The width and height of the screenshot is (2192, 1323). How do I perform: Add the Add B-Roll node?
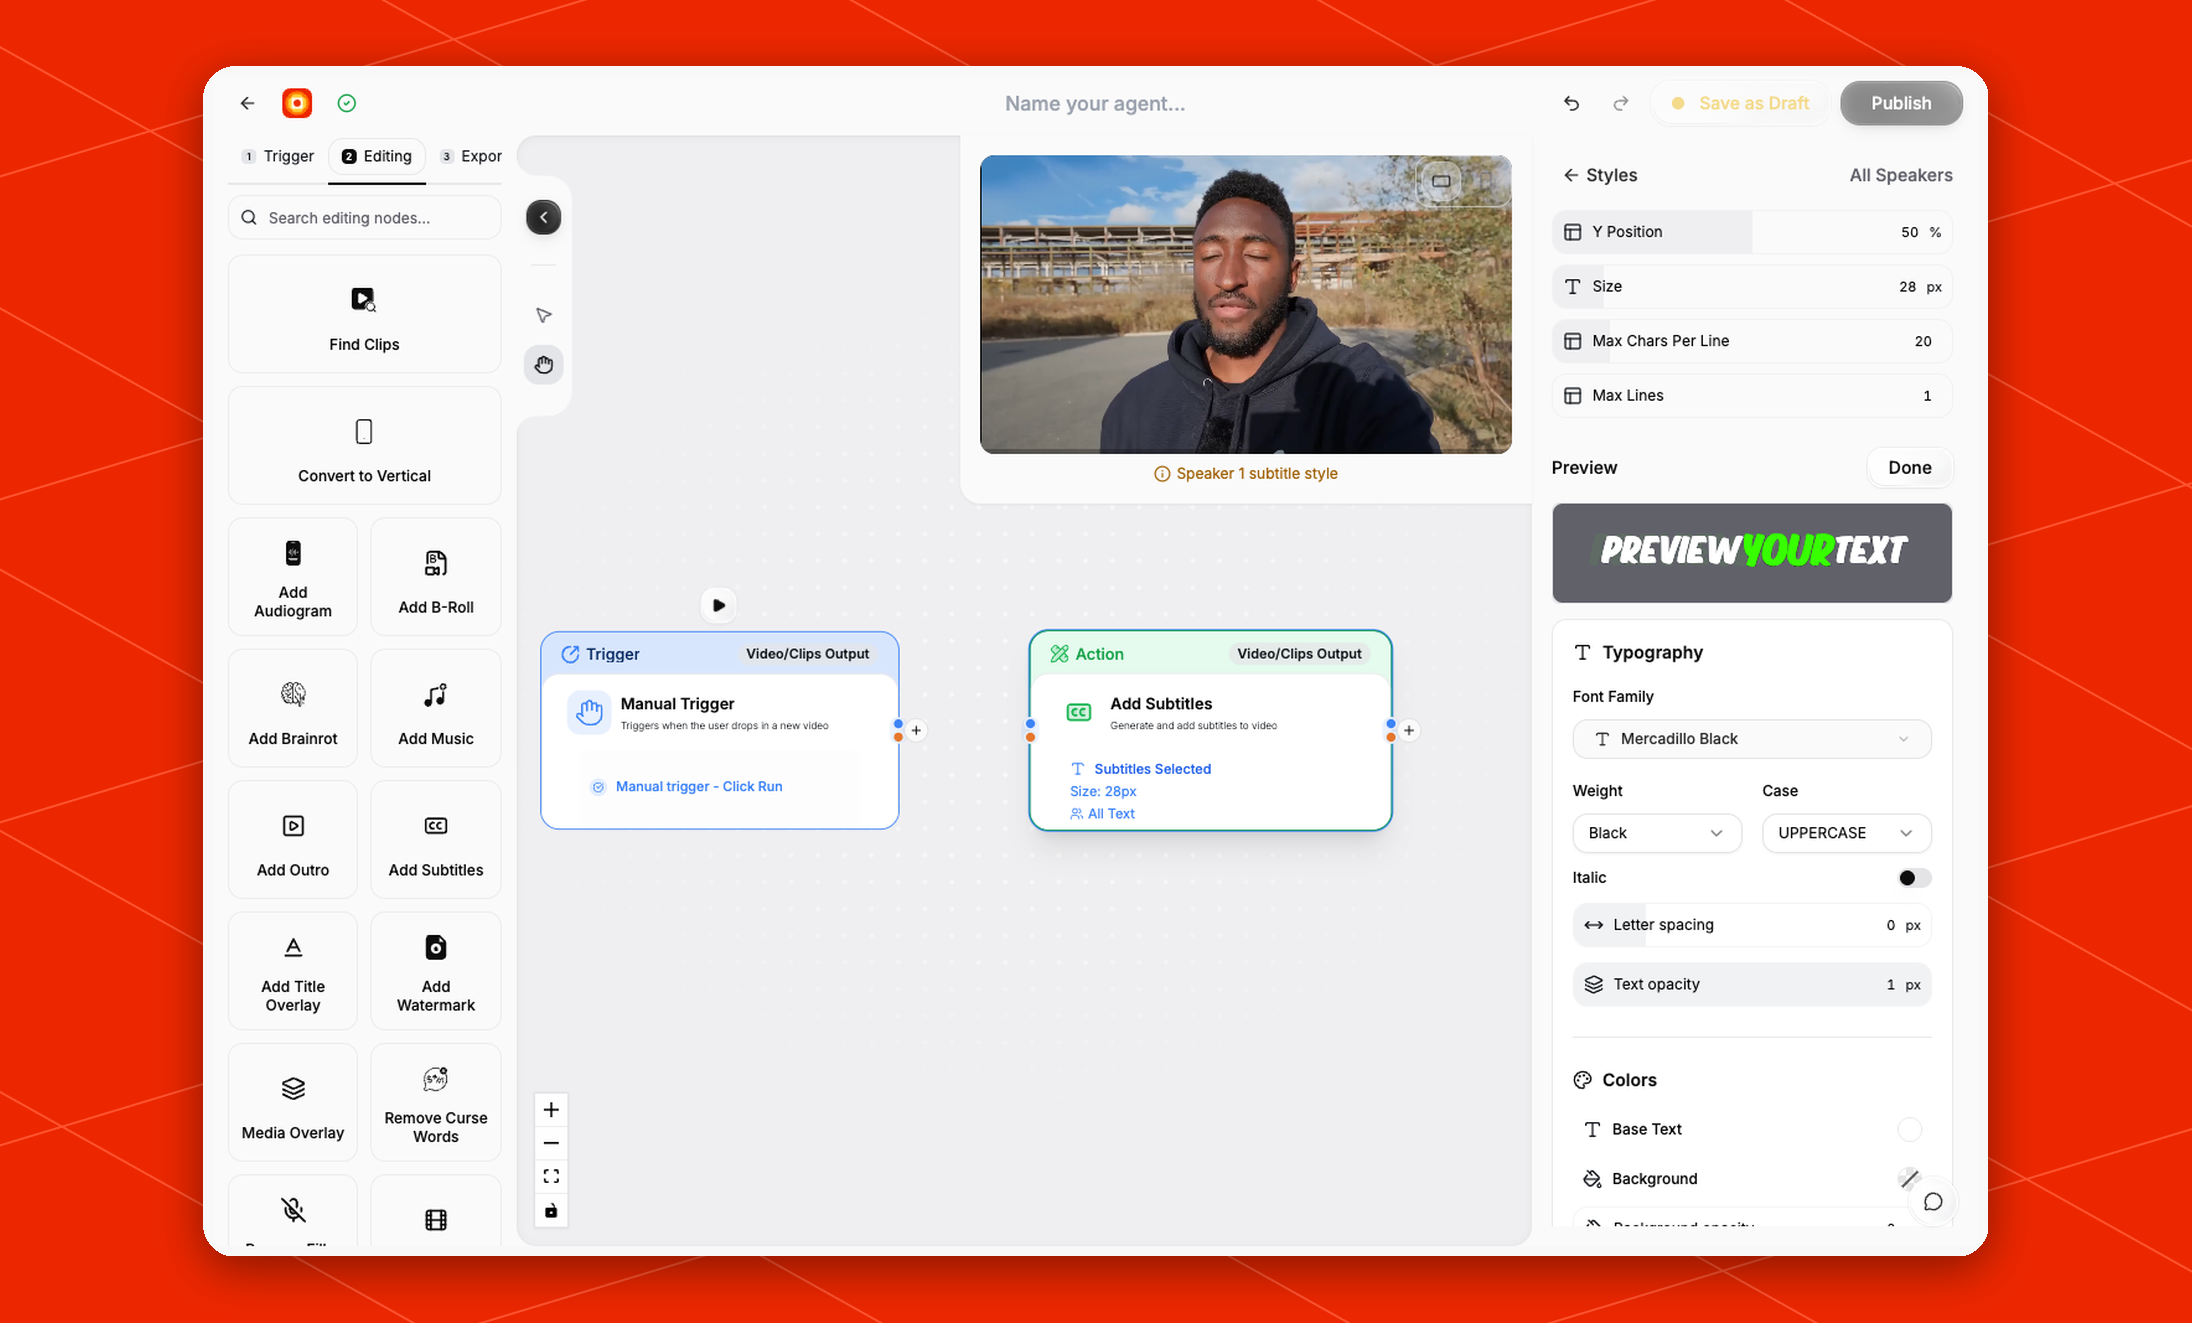436,577
